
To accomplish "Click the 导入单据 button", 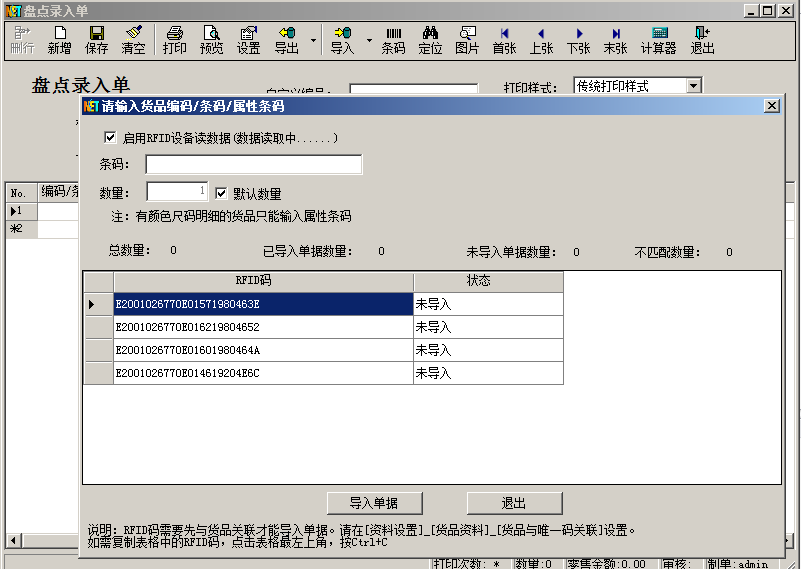I will [x=374, y=503].
